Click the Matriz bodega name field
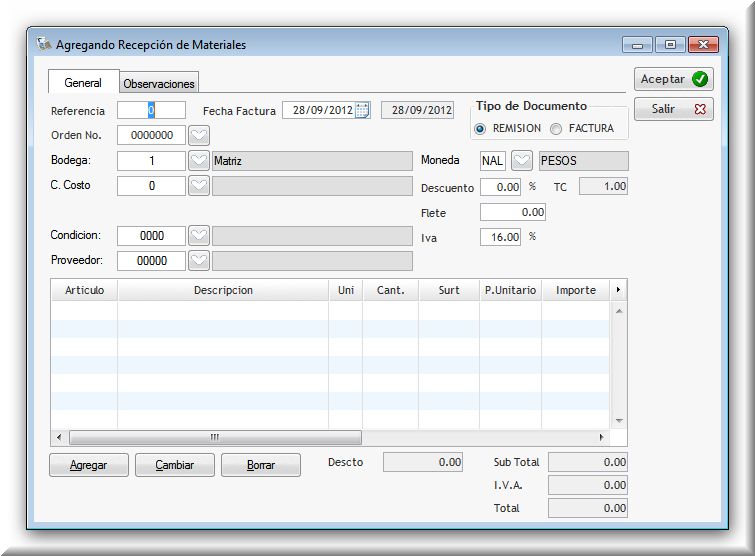Image resolution: width=755 pixels, height=556 pixels. [x=312, y=161]
